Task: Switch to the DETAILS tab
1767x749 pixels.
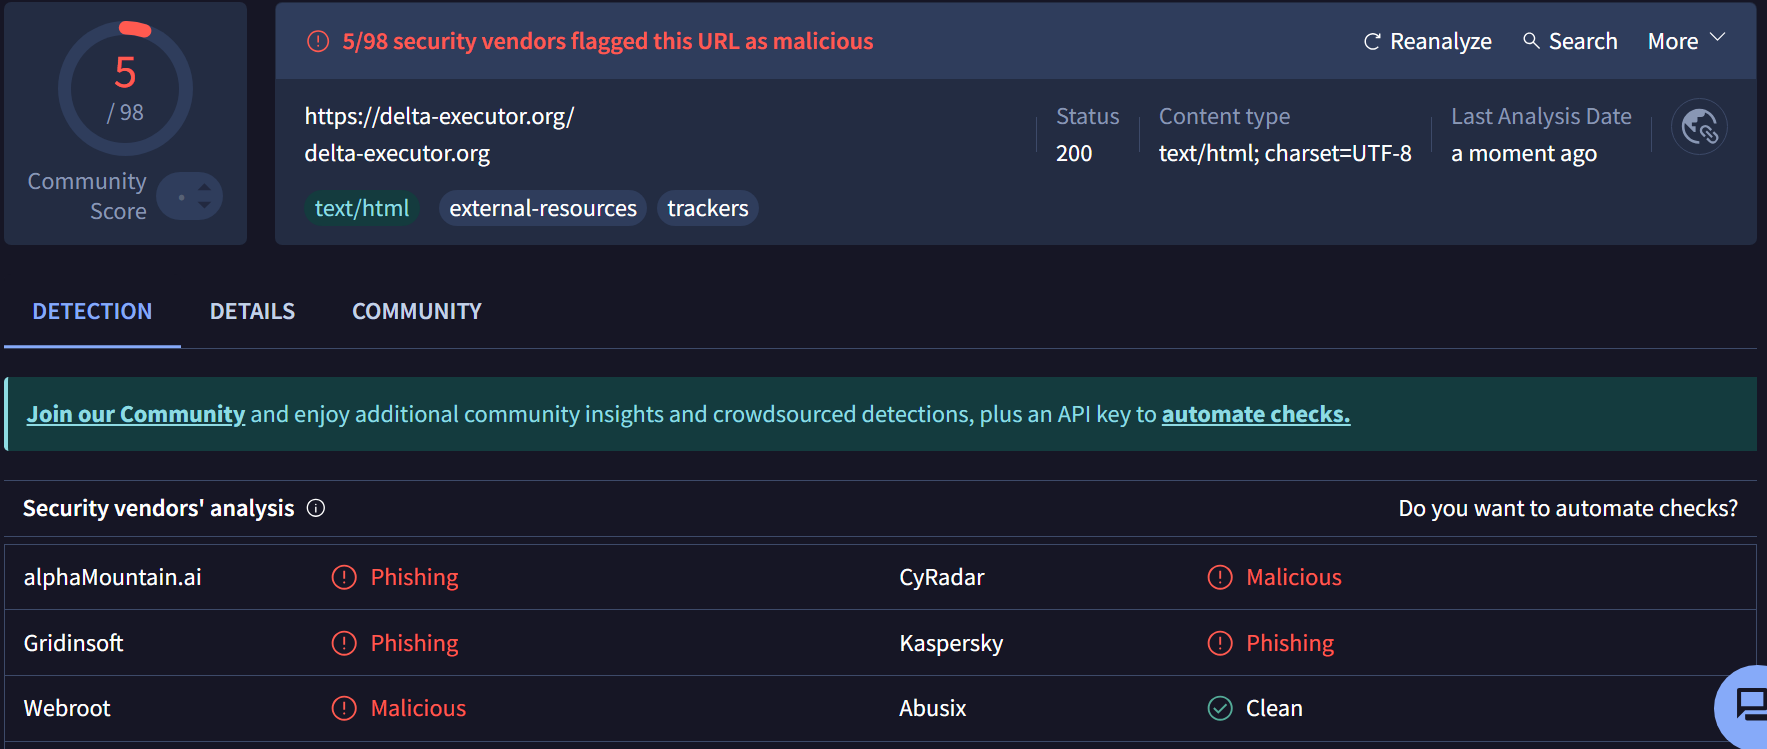Action: click(252, 311)
